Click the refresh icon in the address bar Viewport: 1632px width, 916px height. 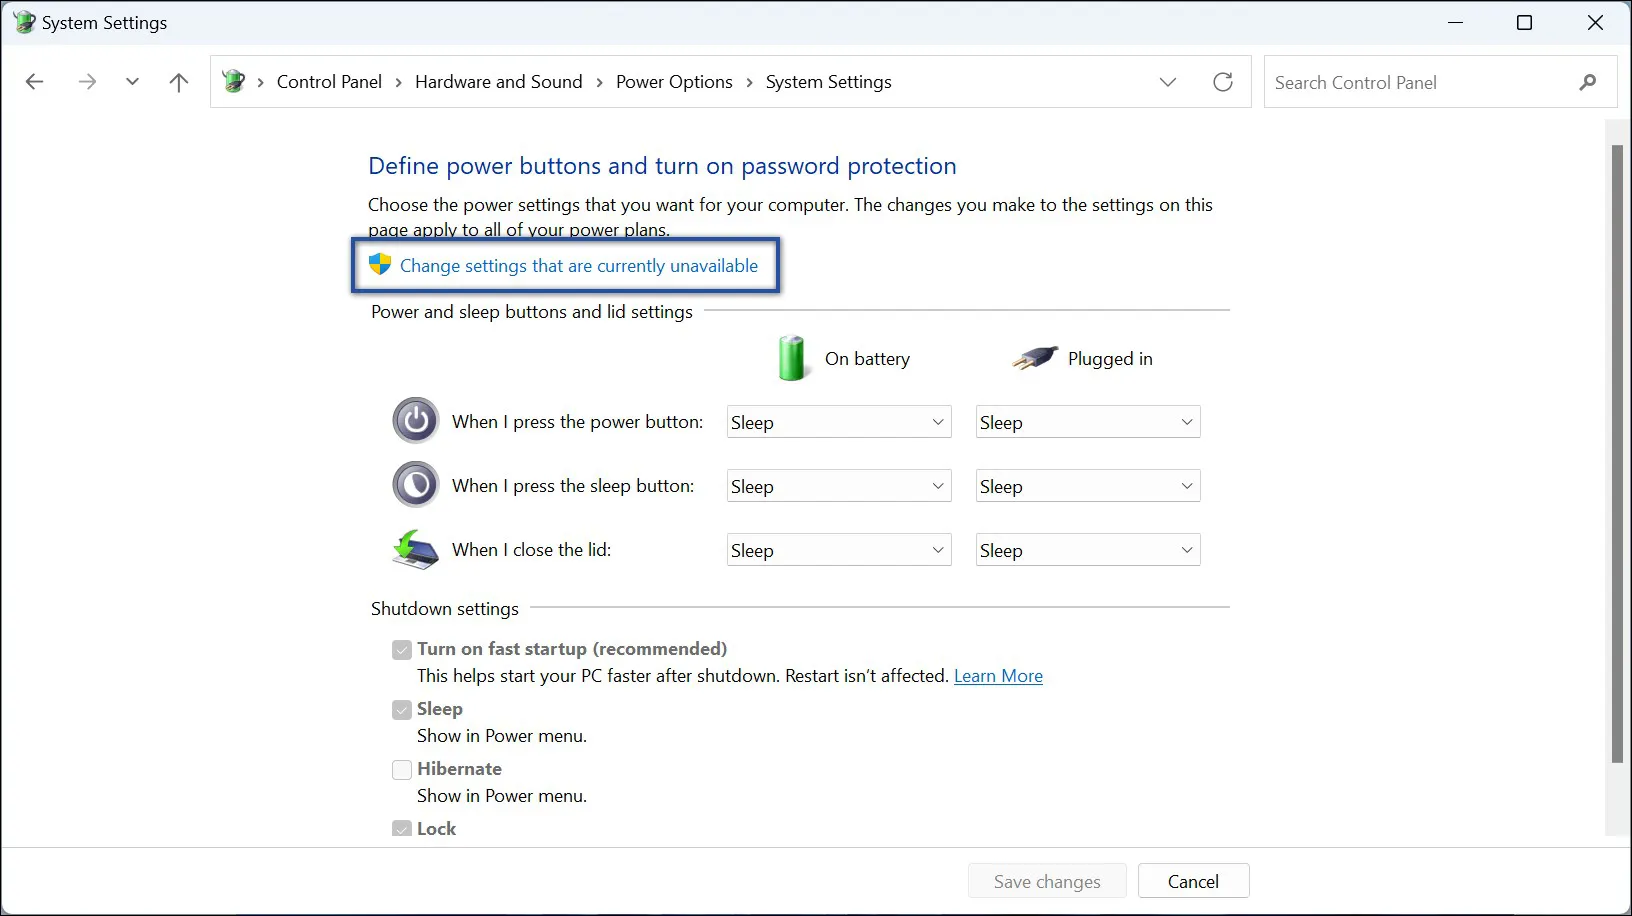[1222, 82]
